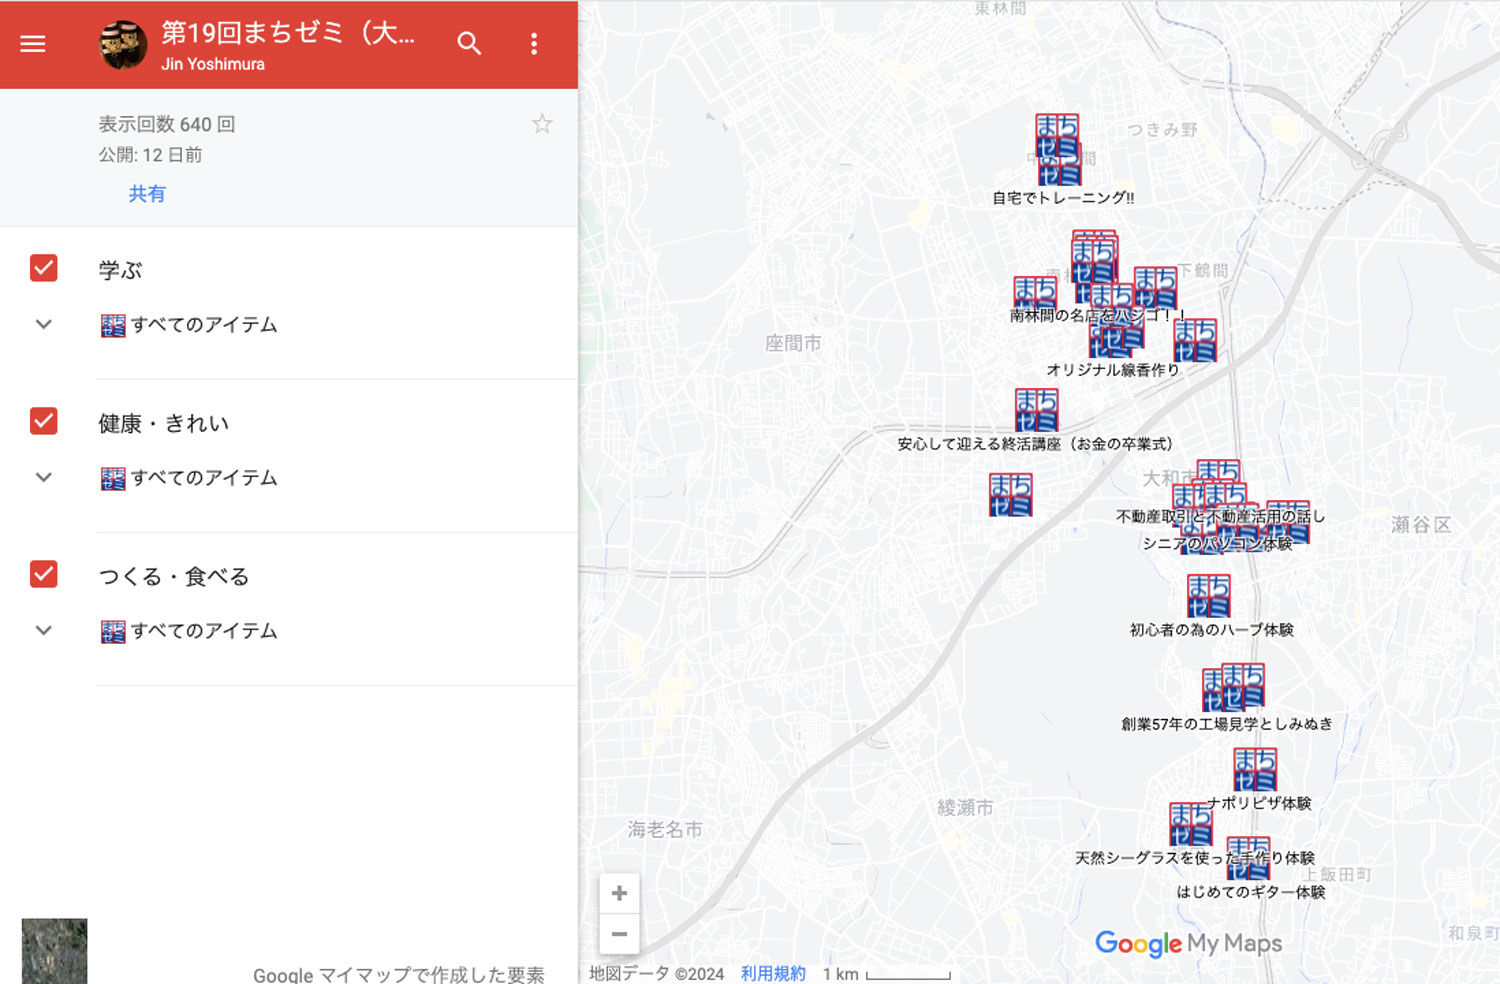Viewport: 1500px width, 984px height.
Task: Expand items under the 健康・きれい layer
Action: (44, 477)
